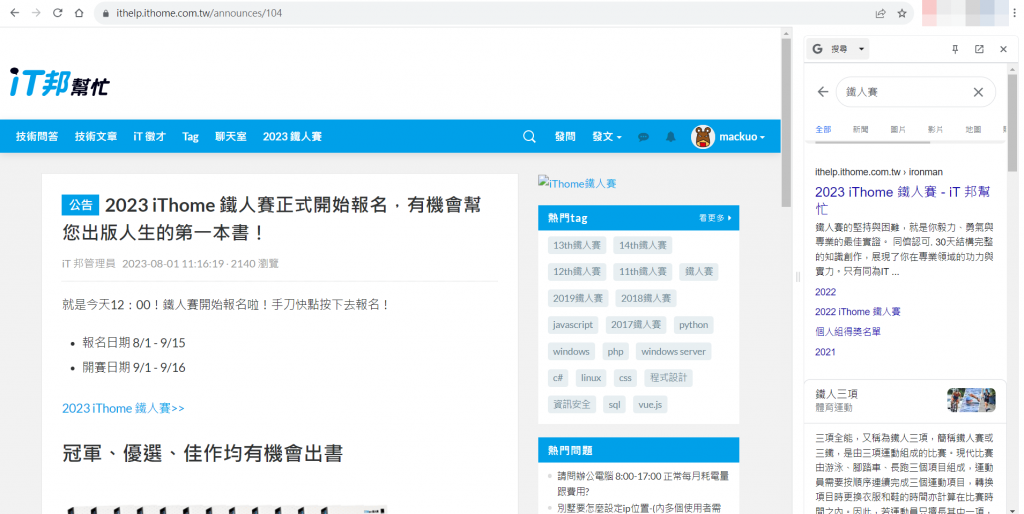Click the javascript tag

point(573,325)
